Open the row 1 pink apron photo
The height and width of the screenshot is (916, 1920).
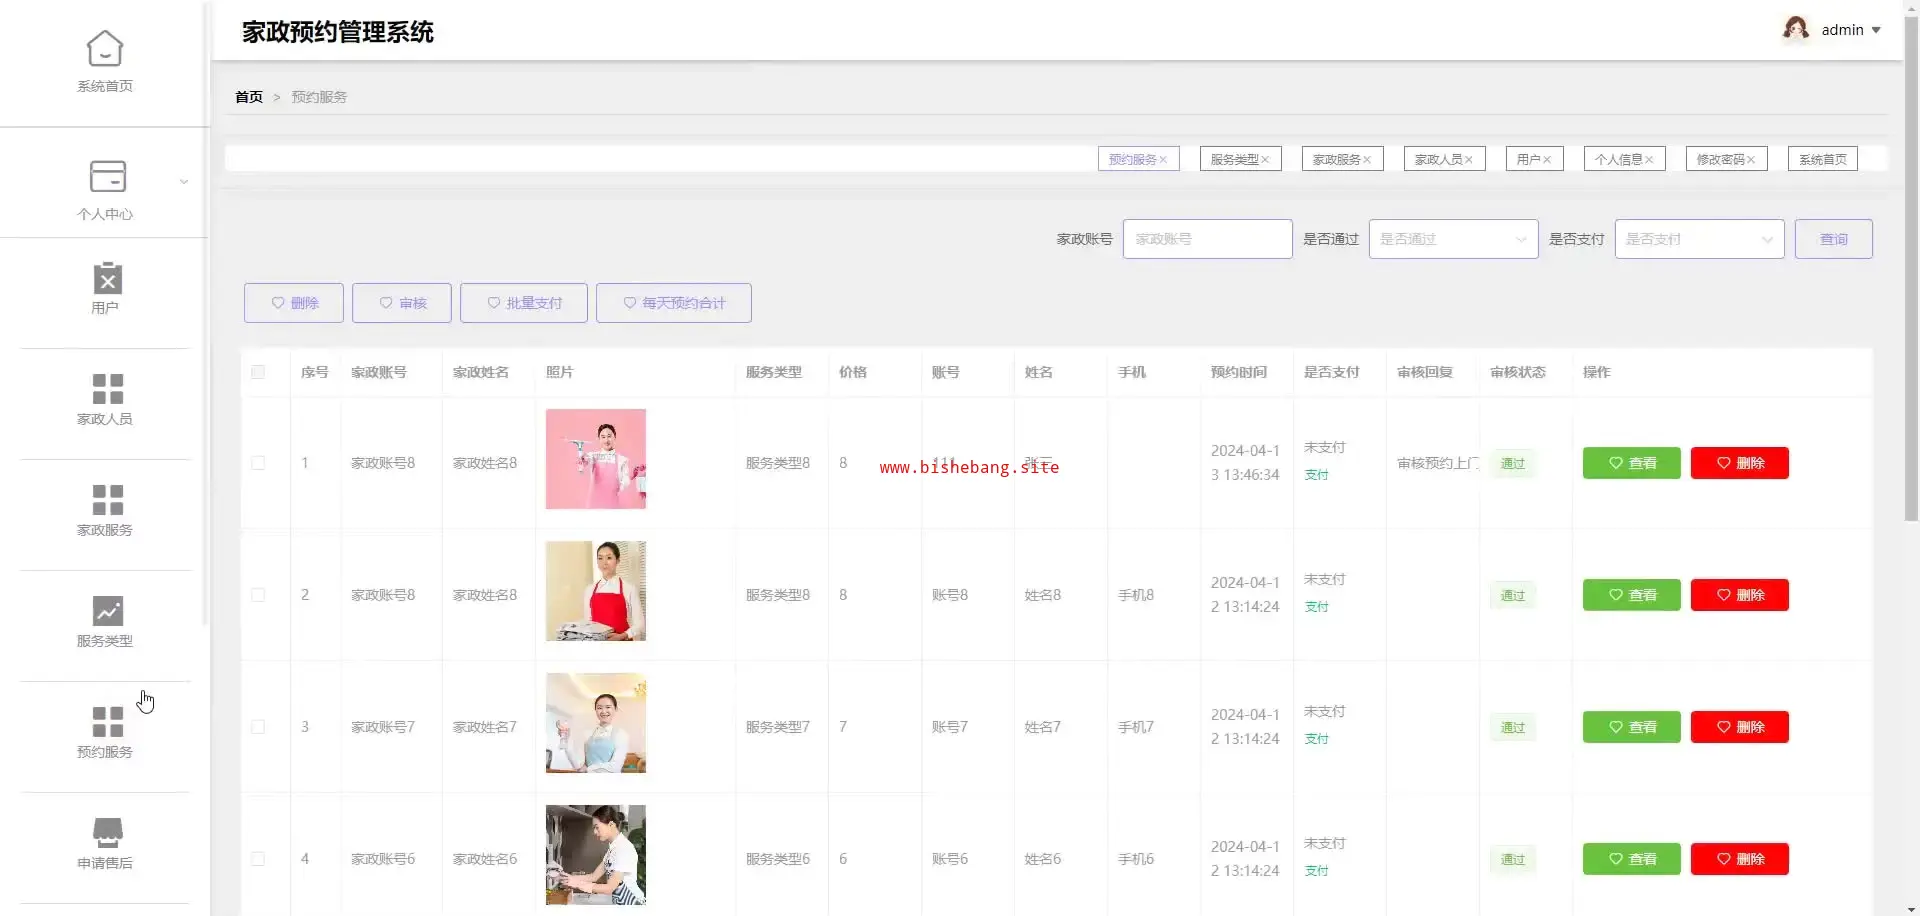[596, 459]
